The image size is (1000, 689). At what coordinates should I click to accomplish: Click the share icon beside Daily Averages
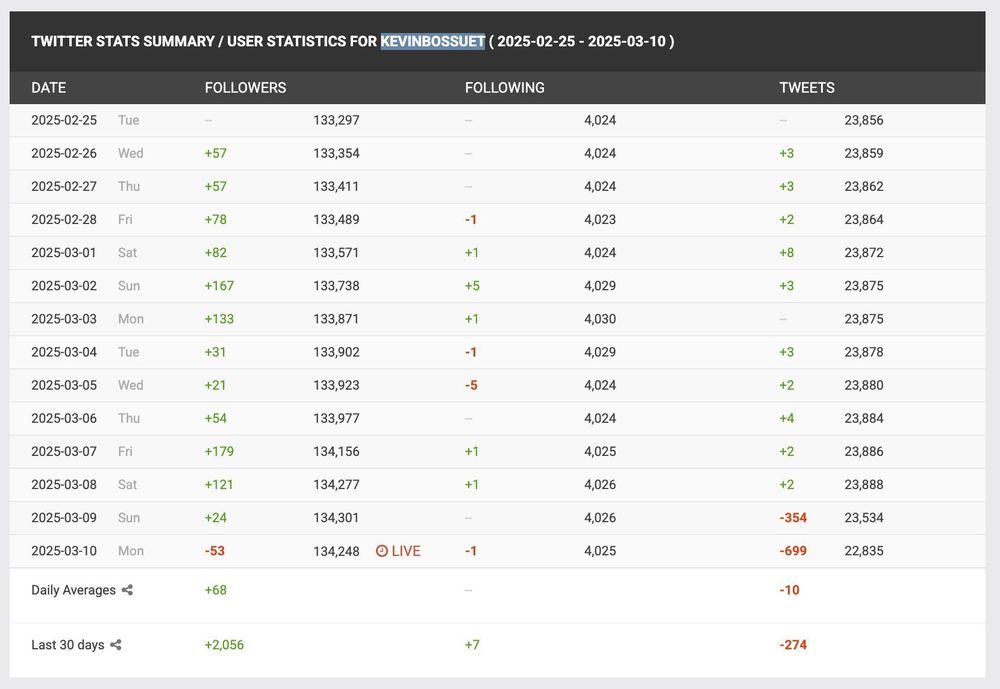point(128,590)
